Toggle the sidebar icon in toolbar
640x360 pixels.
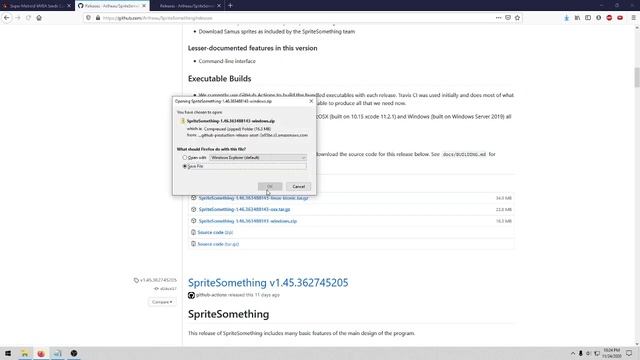pos(588,18)
